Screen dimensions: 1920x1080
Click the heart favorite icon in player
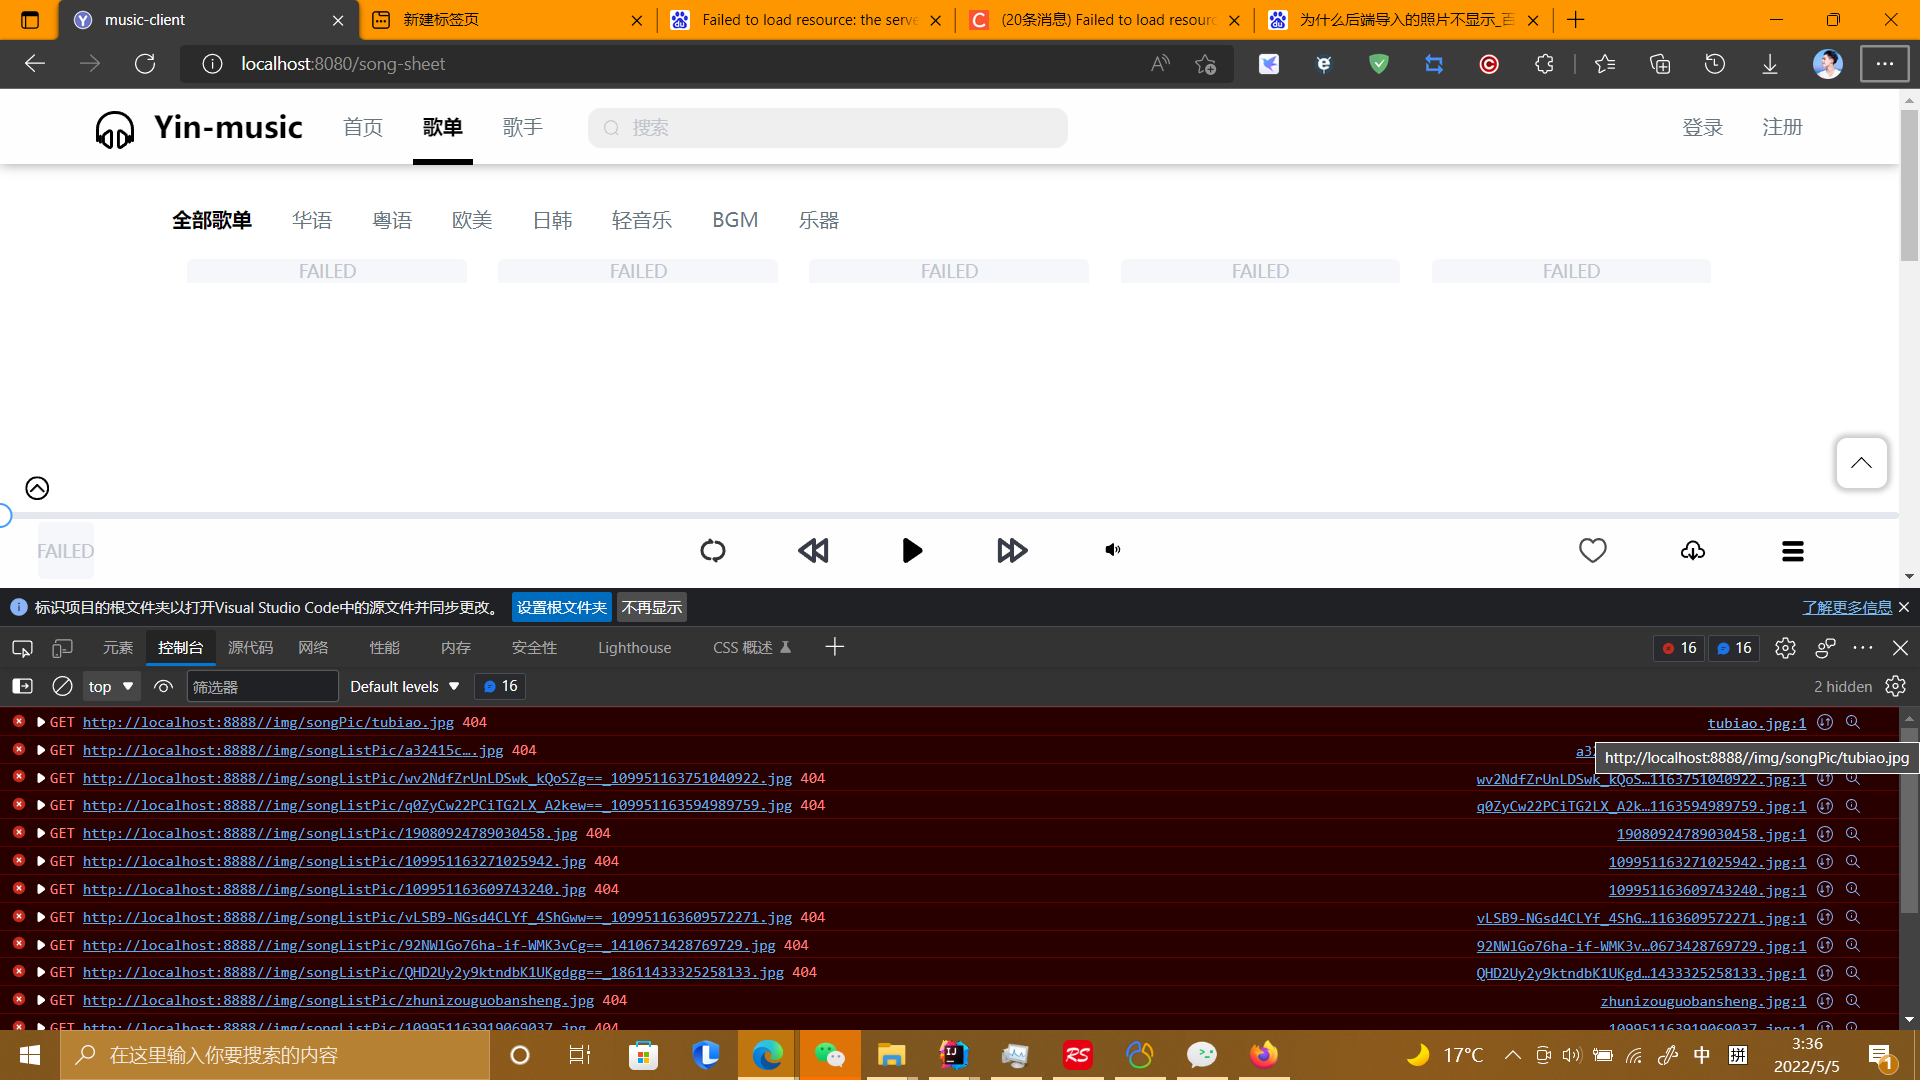pyautogui.click(x=1592, y=550)
